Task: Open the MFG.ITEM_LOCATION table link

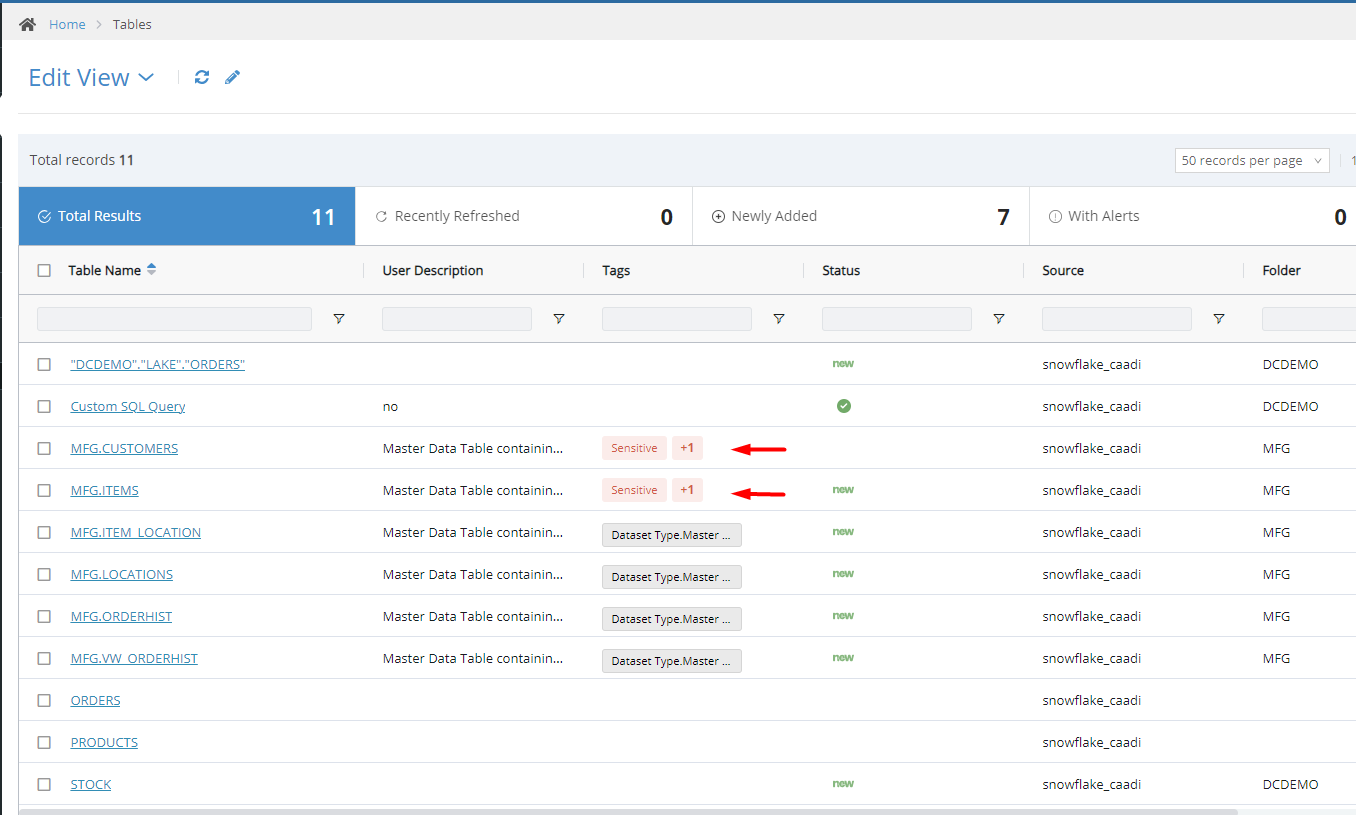Action: (136, 532)
